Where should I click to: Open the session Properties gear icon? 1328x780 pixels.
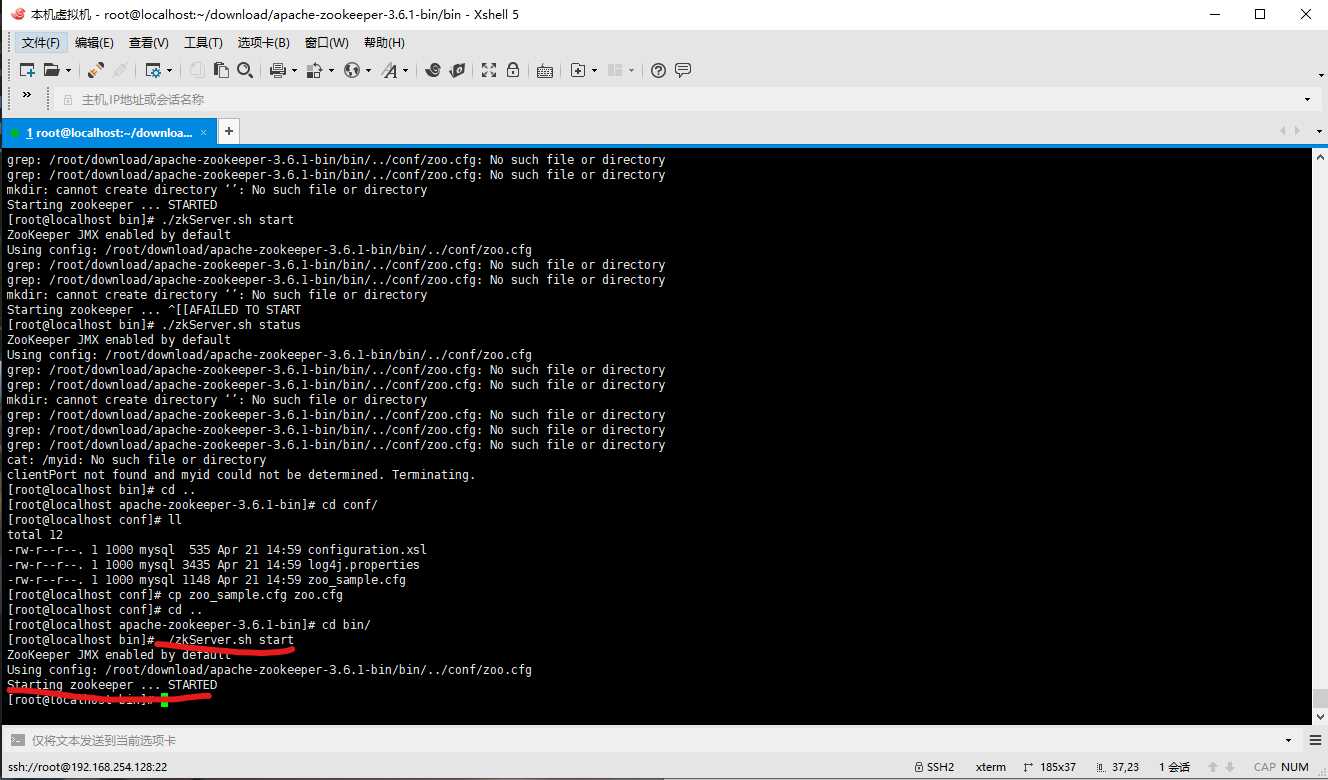pyautogui.click(x=154, y=70)
